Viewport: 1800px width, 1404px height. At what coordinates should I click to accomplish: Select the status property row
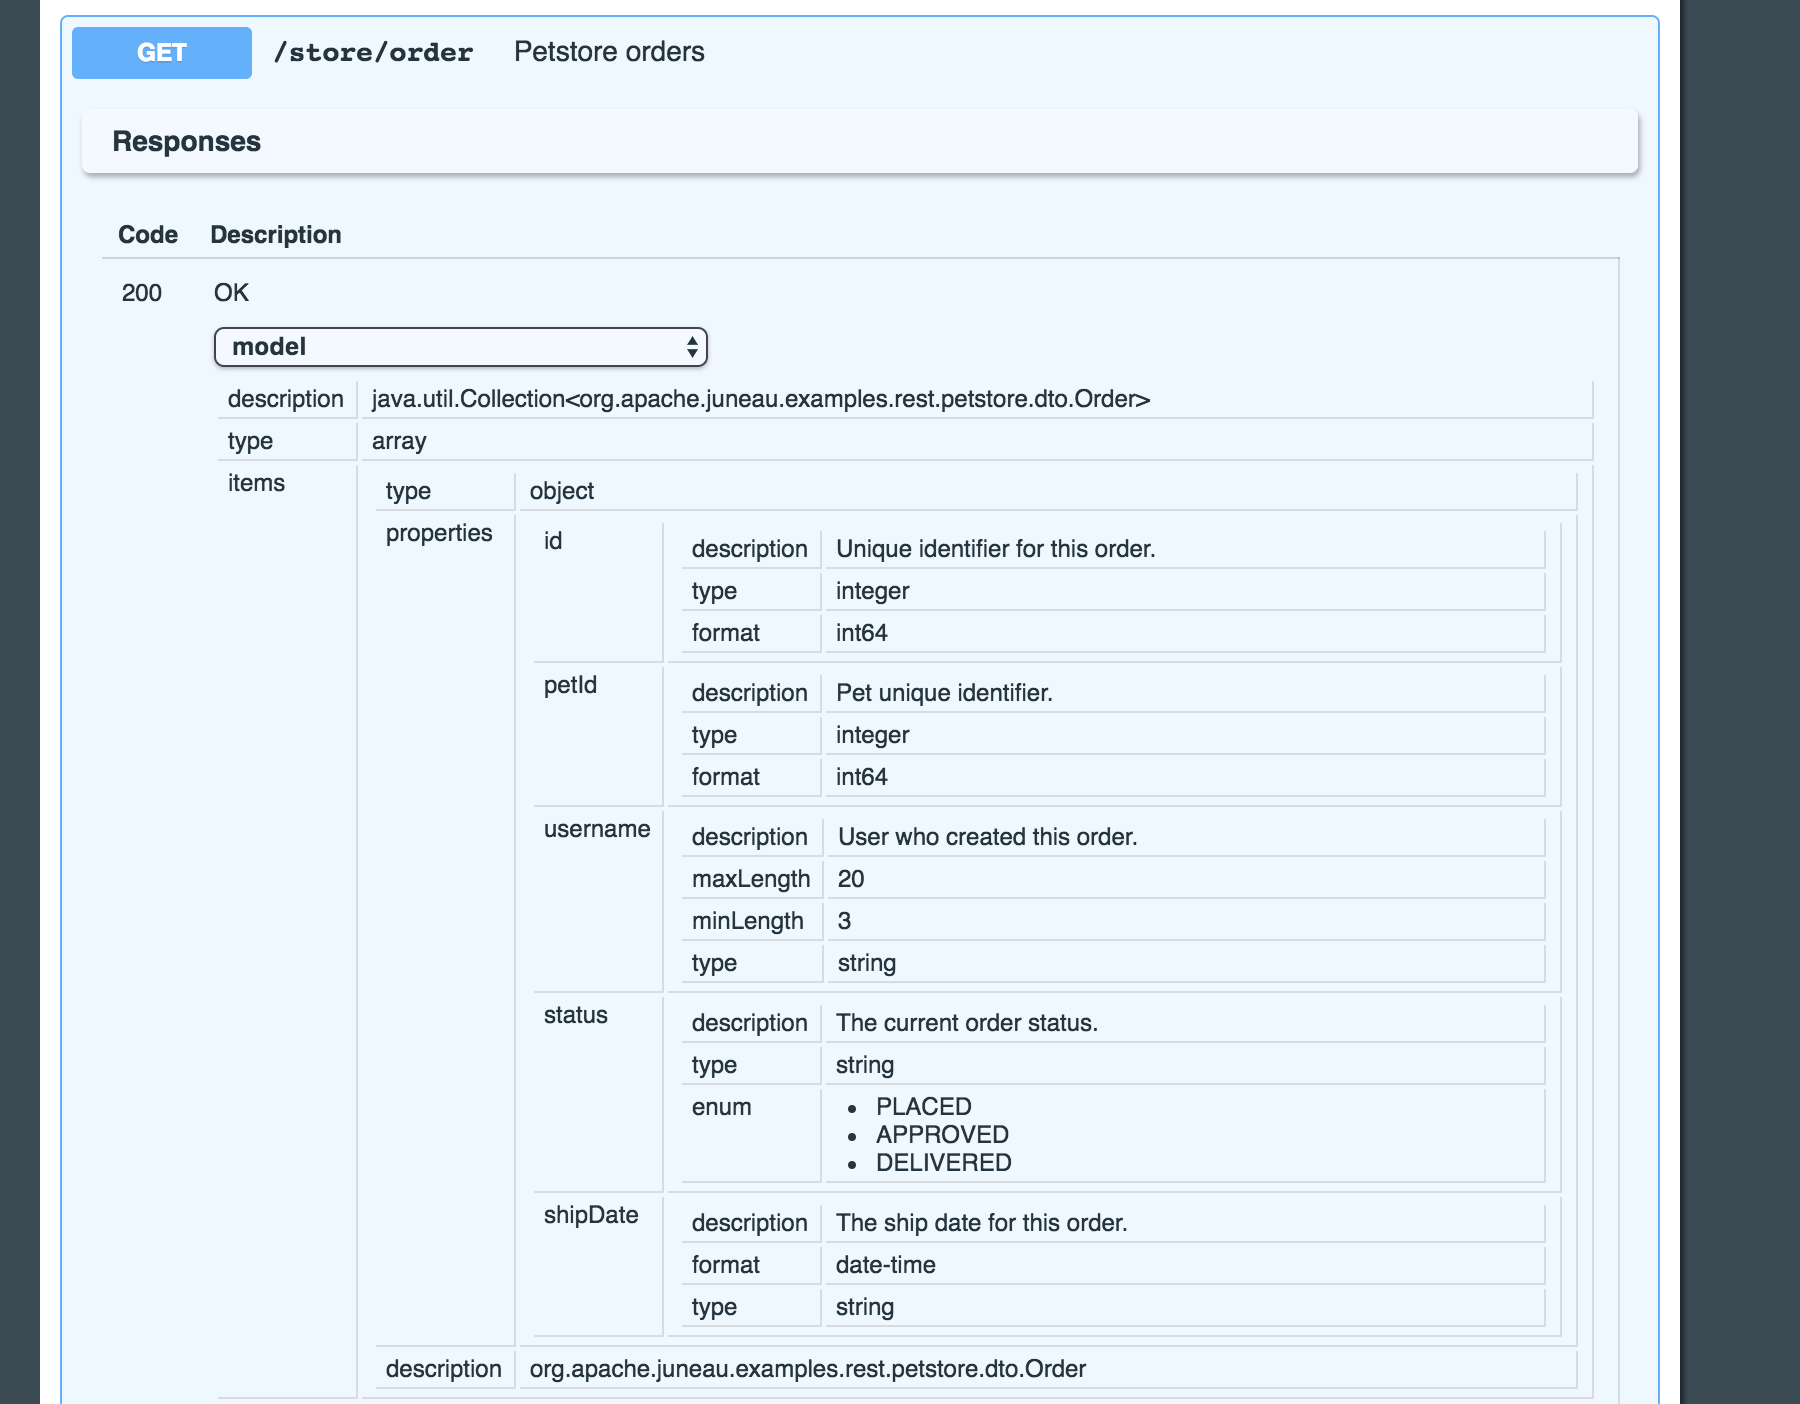[575, 1015]
